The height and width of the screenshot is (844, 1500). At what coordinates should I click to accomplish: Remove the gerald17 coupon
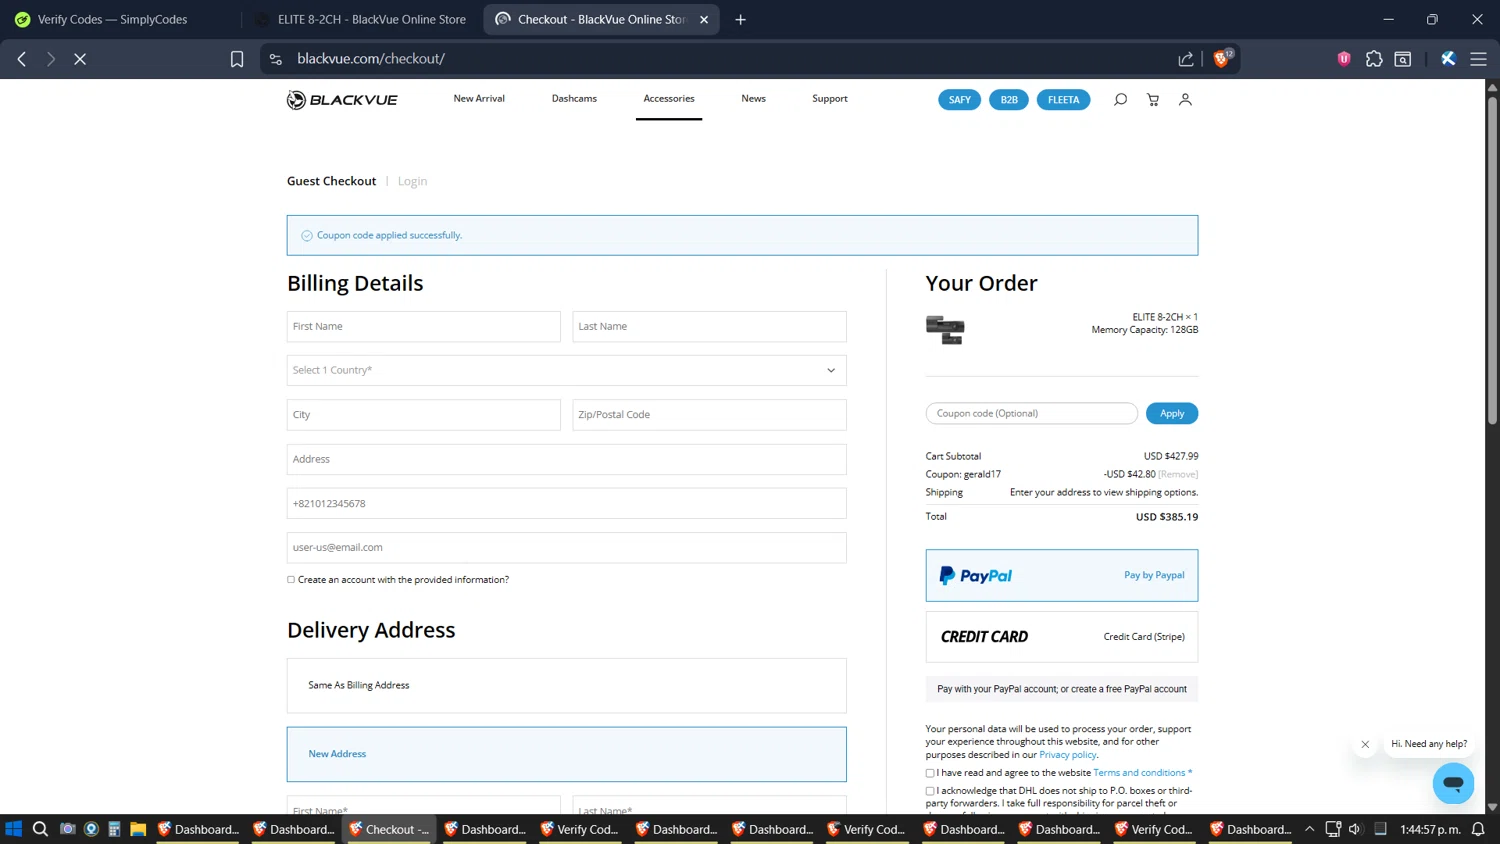coord(1178,474)
